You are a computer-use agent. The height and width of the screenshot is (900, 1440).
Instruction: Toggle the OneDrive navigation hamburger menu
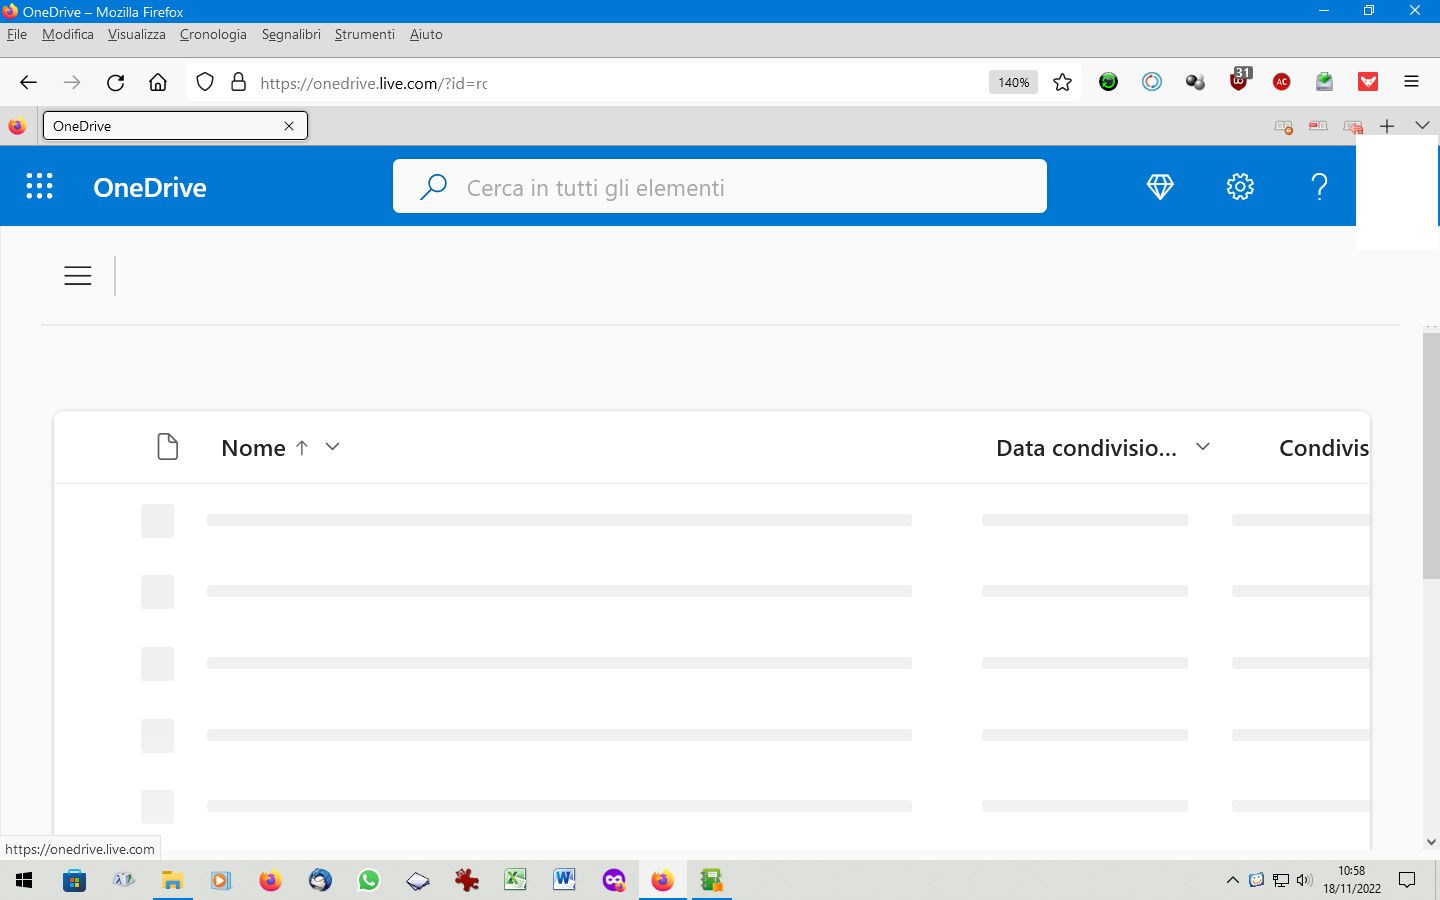point(78,276)
